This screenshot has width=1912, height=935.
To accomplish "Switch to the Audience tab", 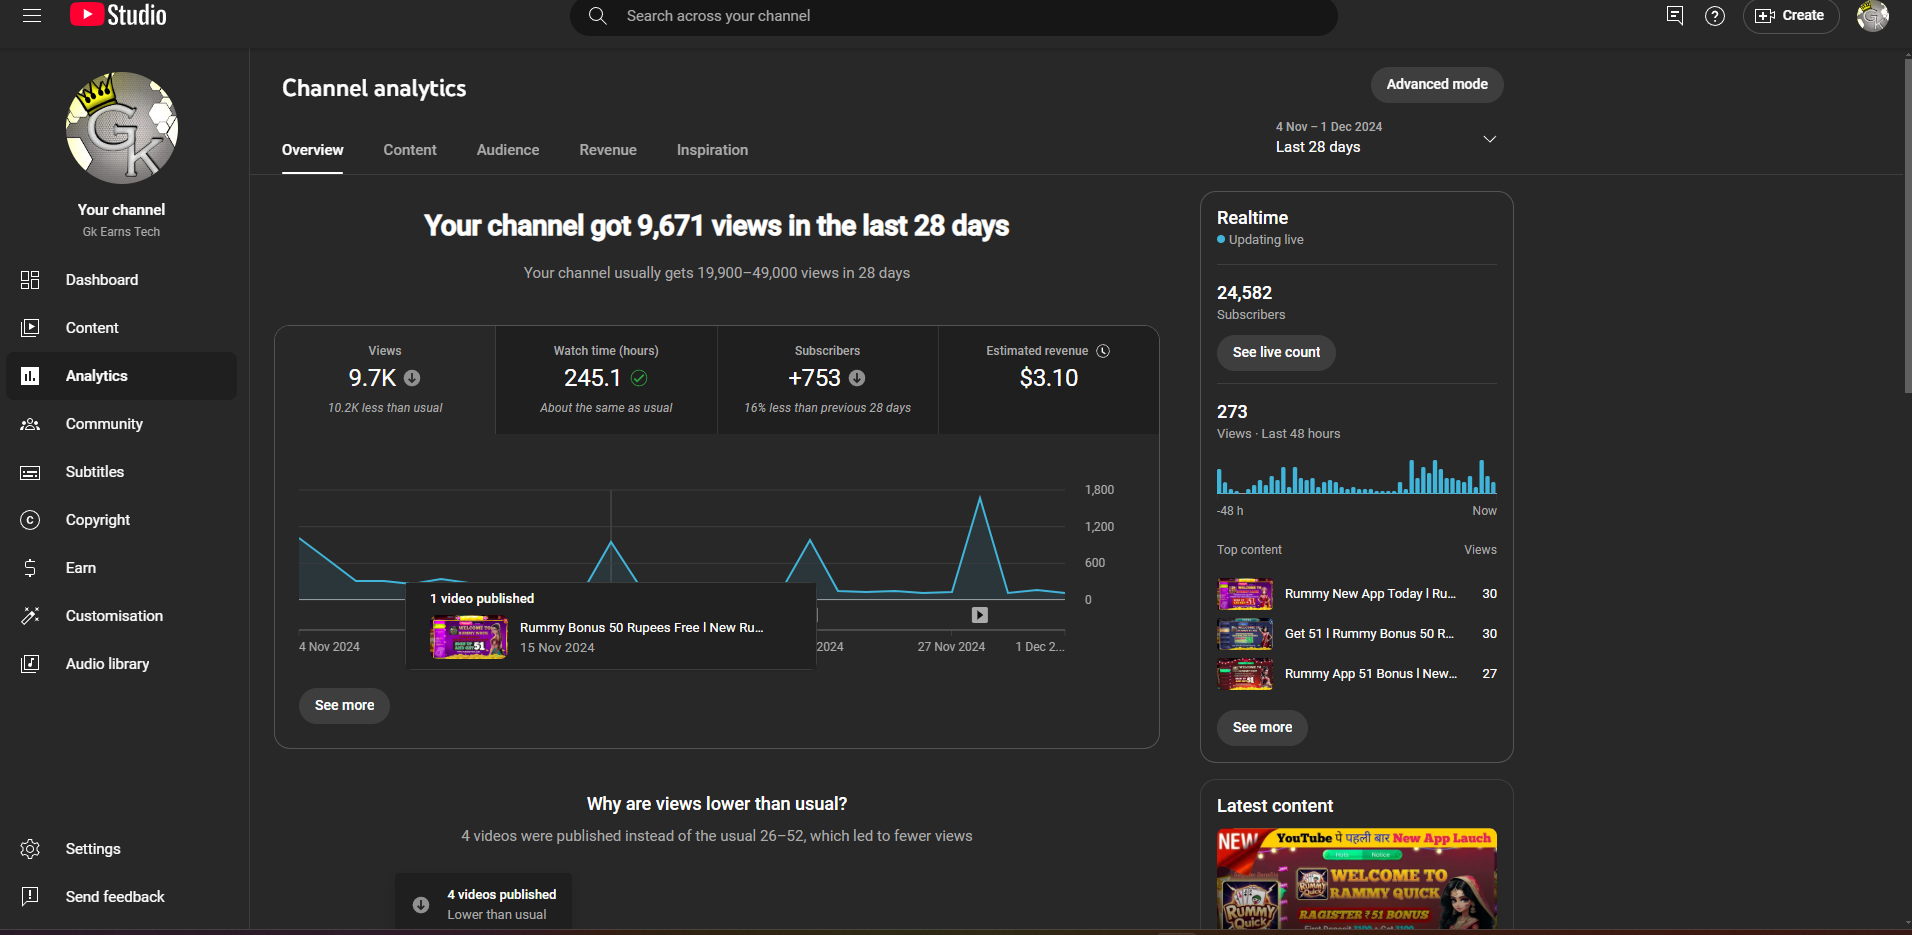I will (x=508, y=150).
